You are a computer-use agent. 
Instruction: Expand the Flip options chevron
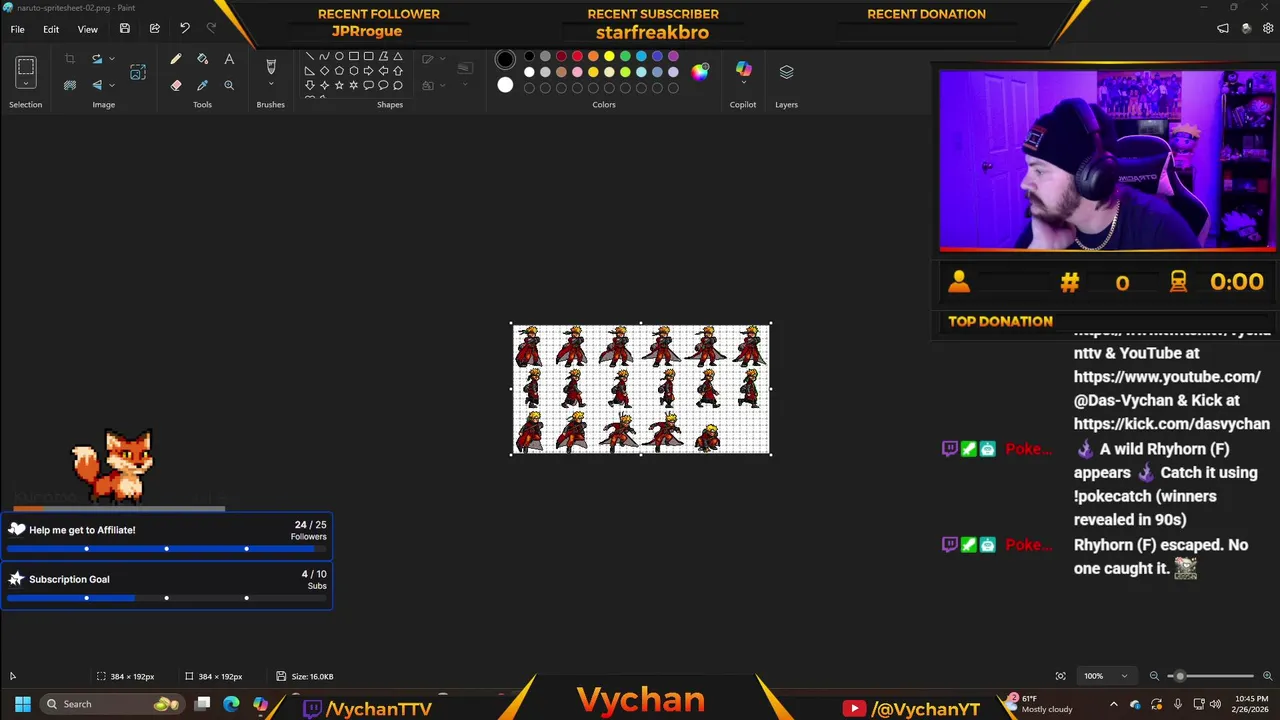click(111, 86)
